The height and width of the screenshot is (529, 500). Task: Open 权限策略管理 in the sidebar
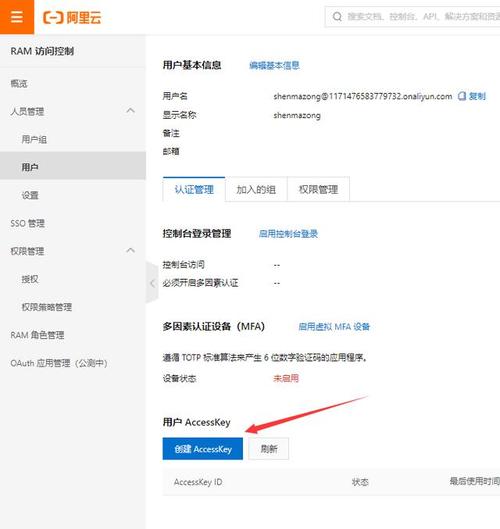click(47, 307)
